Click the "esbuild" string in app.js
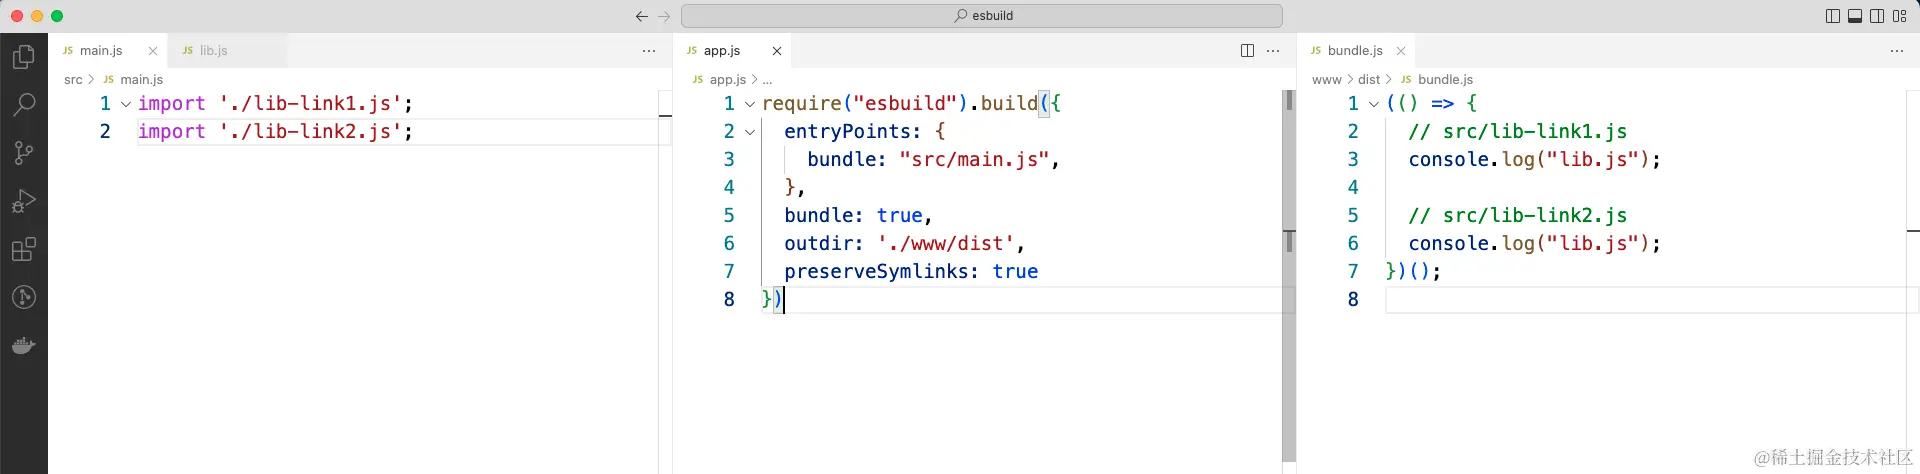1920x474 pixels. tap(904, 103)
